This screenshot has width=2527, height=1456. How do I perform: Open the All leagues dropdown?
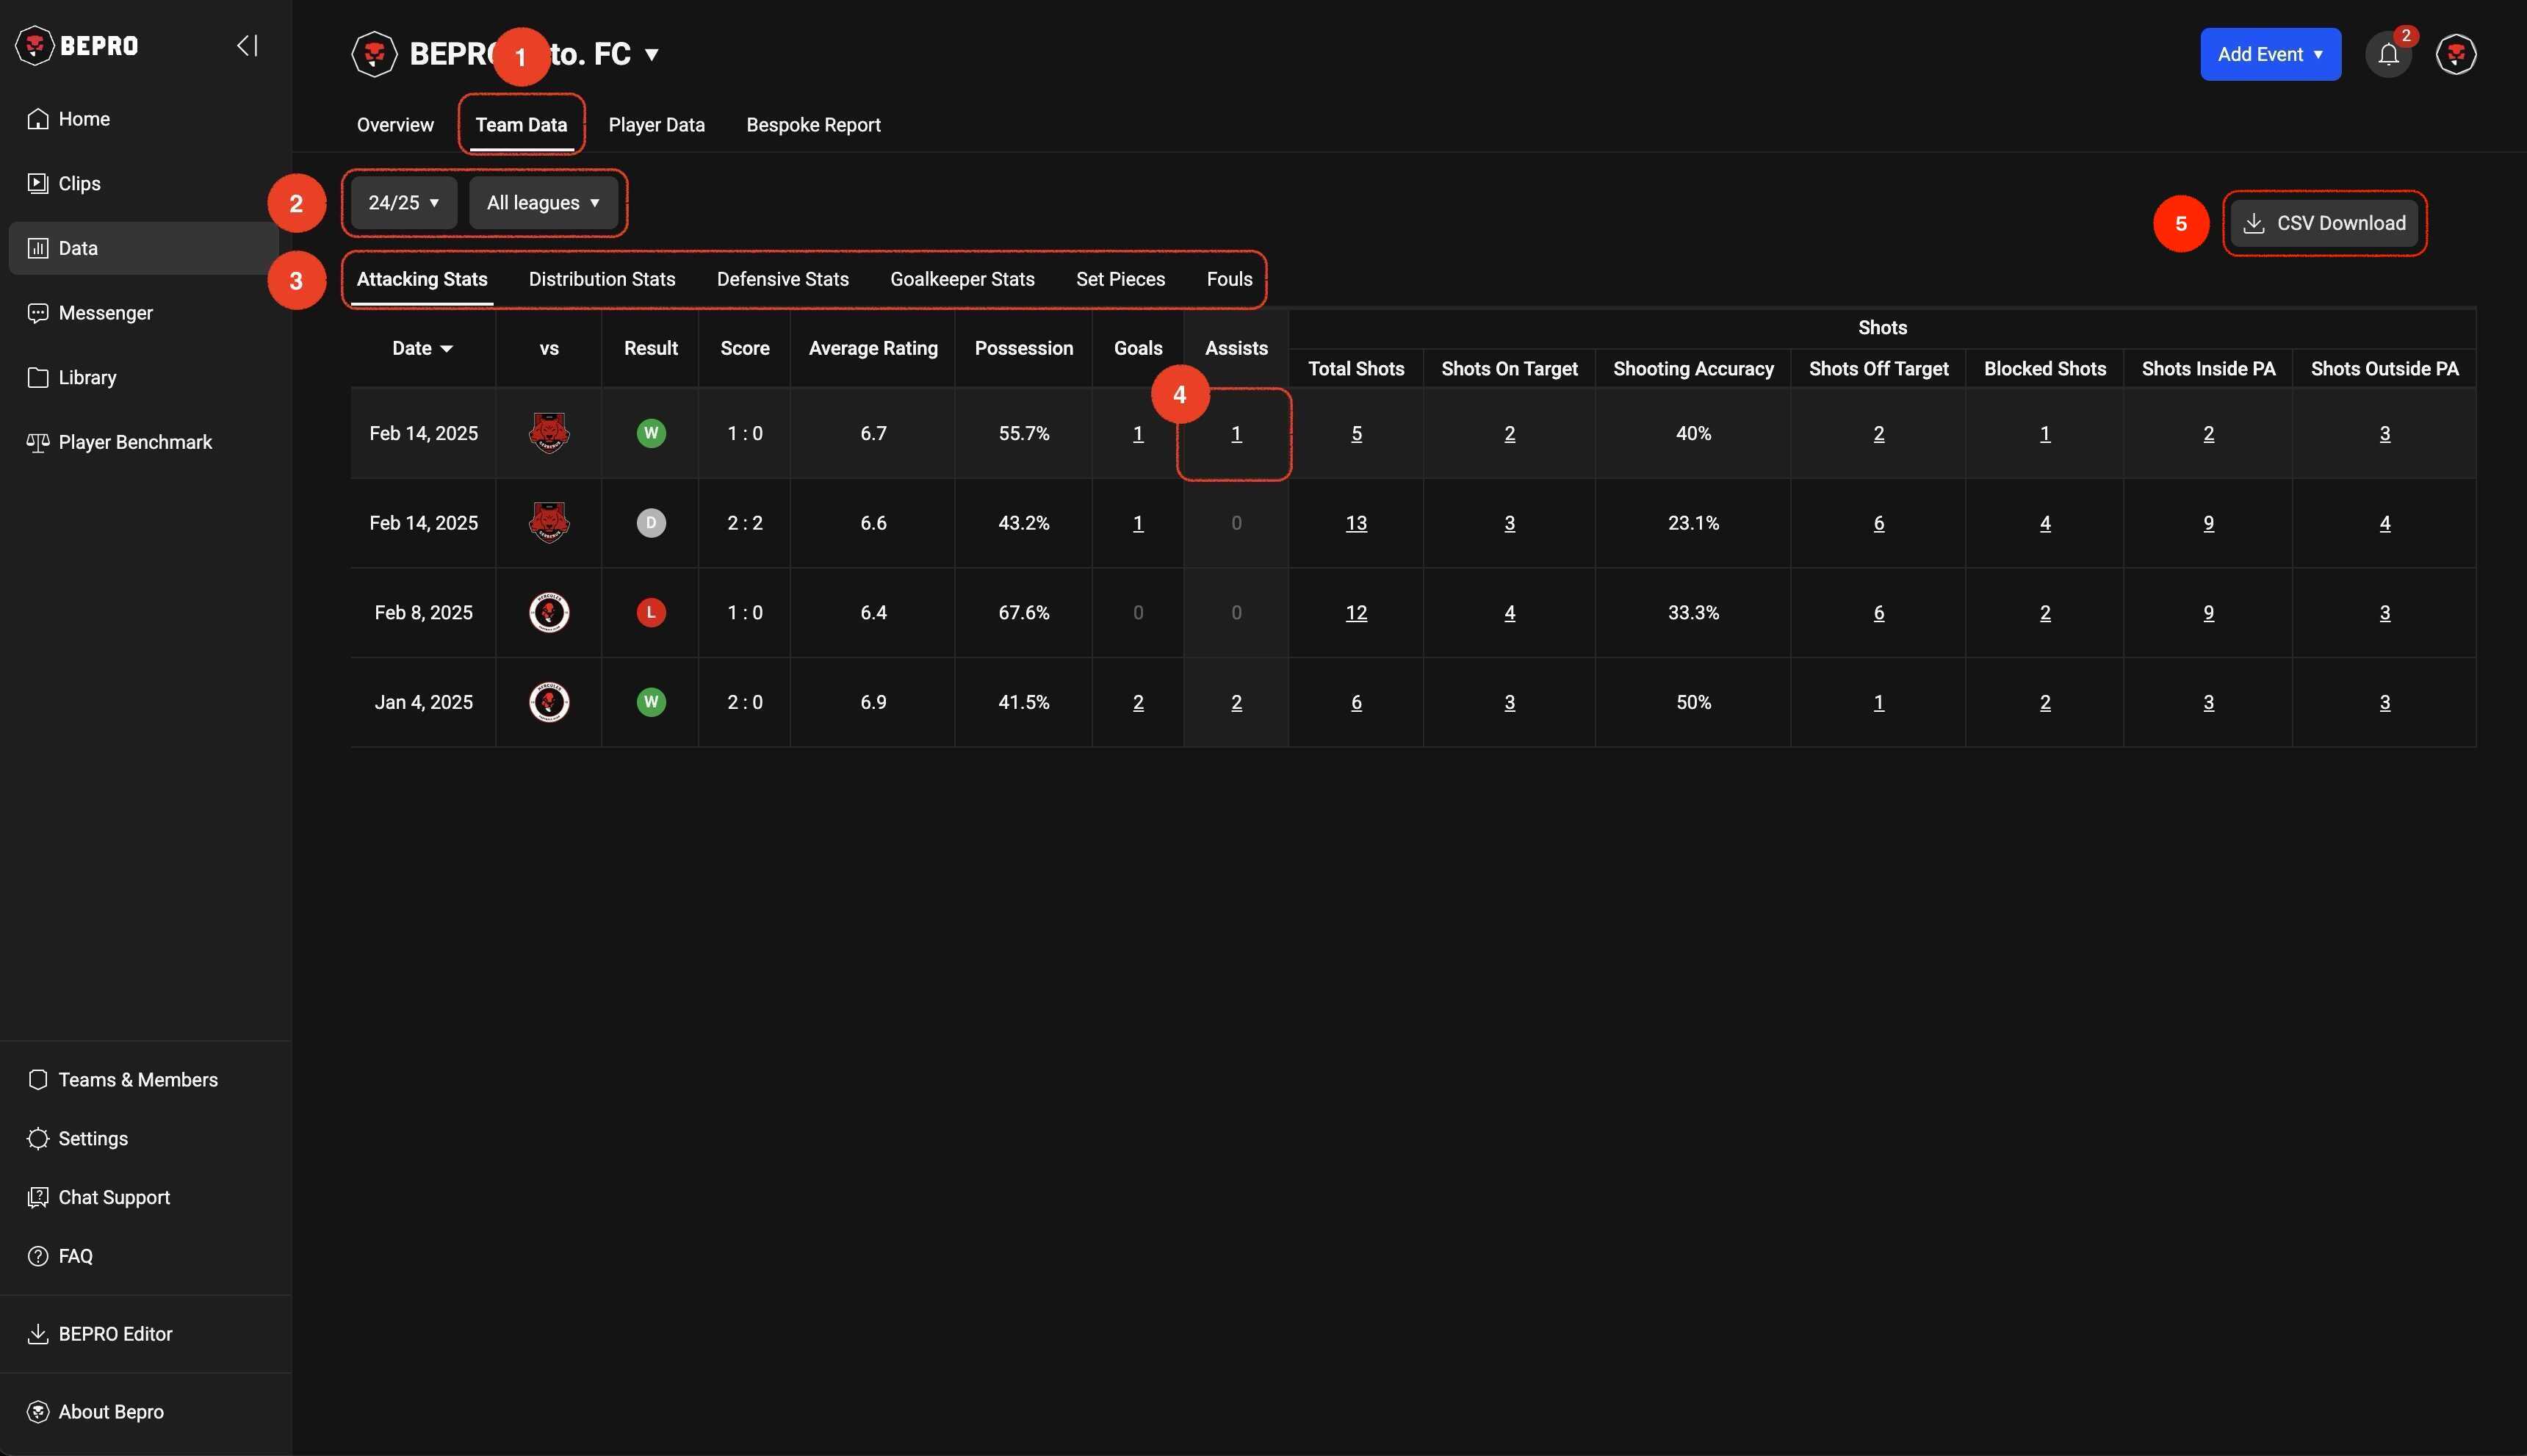pyautogui.click(x=543, y=203)
